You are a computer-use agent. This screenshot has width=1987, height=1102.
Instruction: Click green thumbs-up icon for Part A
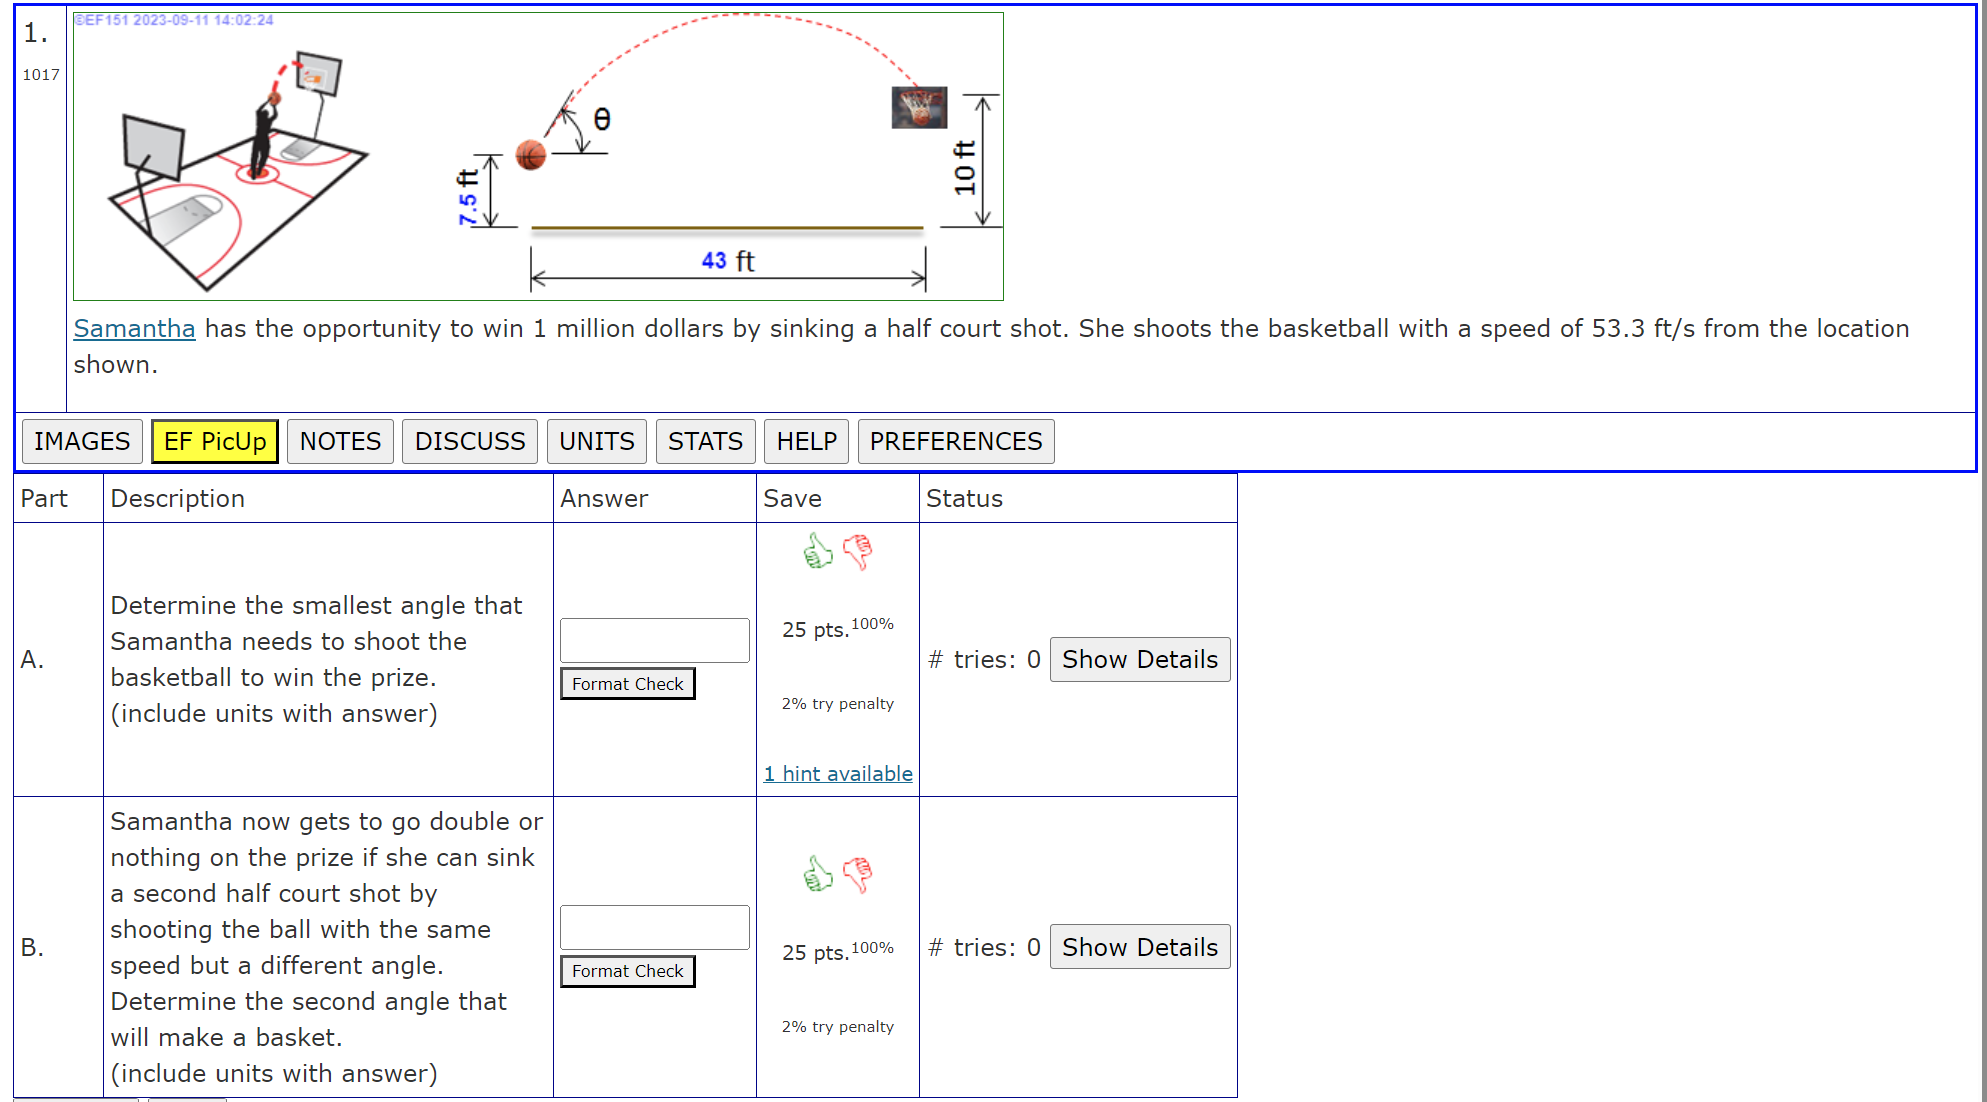pos(818,551)
